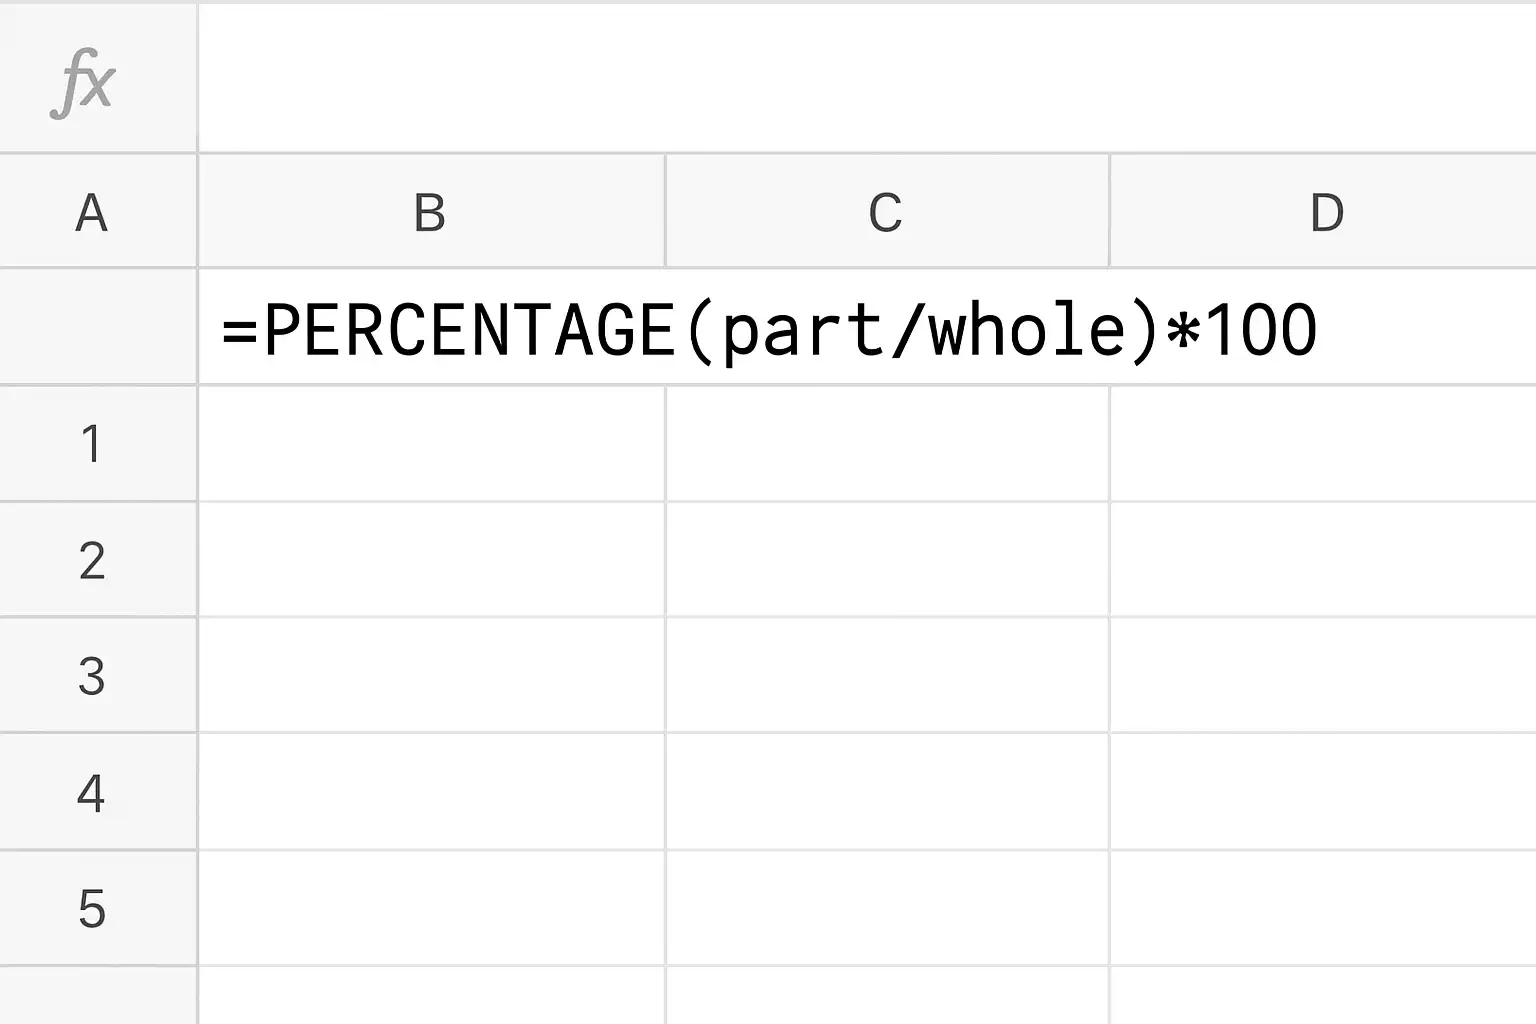This screenshot has height=1024, width=1536.
Task: Select column B header
Action: coord(430,212)
